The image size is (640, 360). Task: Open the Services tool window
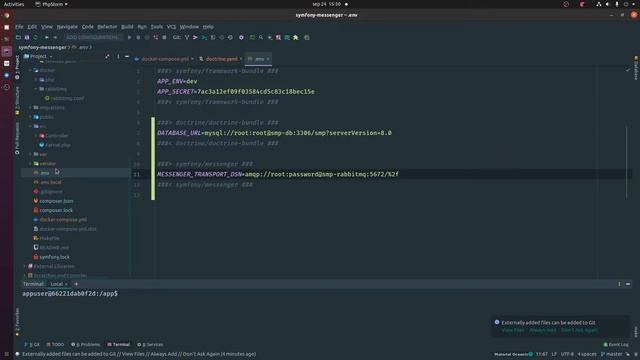point(151,344)
